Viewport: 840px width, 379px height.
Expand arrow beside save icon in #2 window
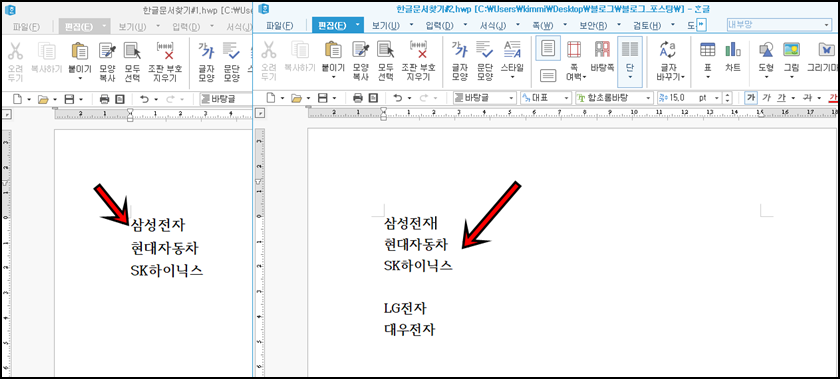[335, 99]
